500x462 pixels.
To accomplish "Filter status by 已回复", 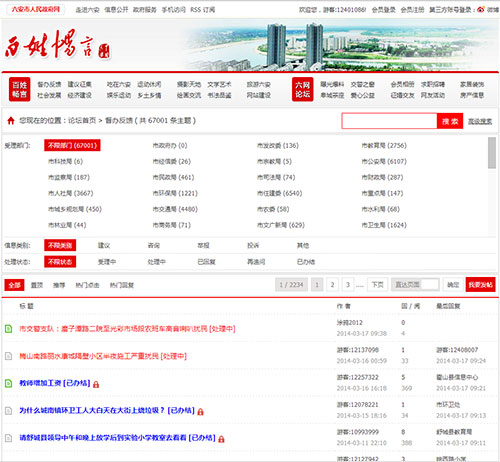I will point(206,262).
